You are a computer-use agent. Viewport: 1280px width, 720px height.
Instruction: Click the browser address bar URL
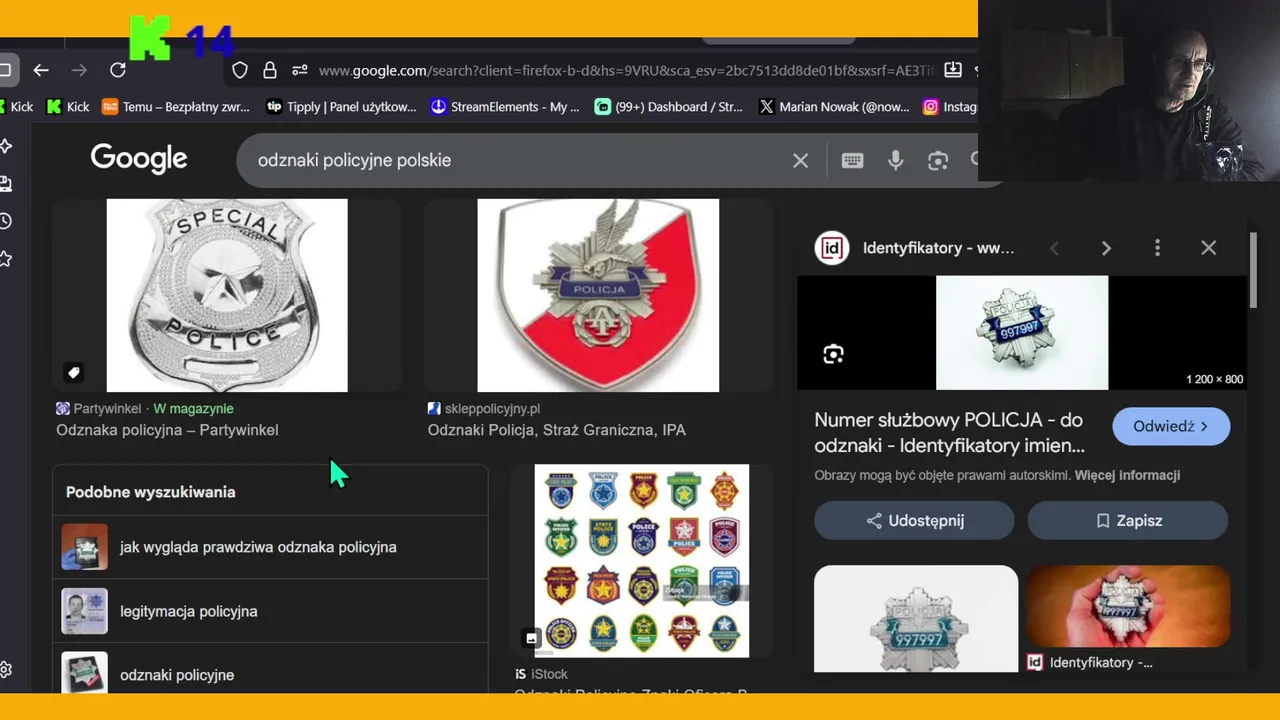pos(626,70)
